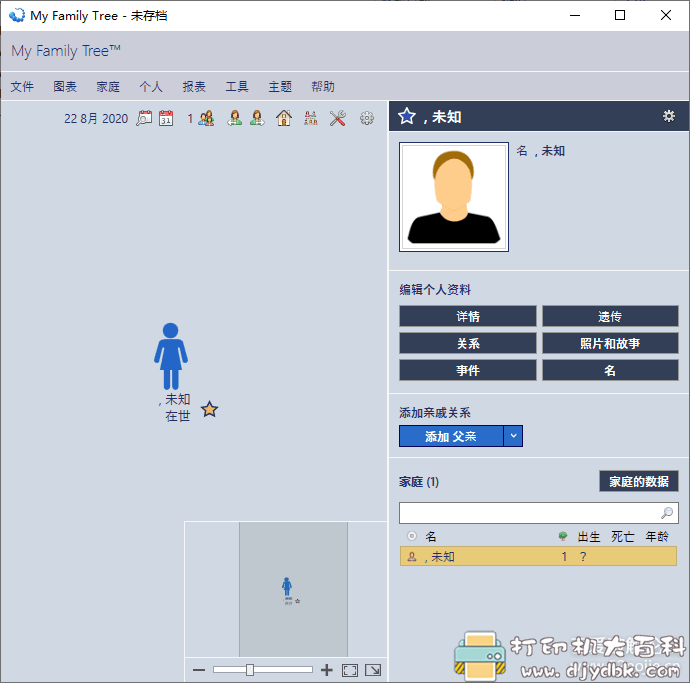Click the light gear settings icon in toolbar
Screen dimensions: 690x683
coord(367,118)
